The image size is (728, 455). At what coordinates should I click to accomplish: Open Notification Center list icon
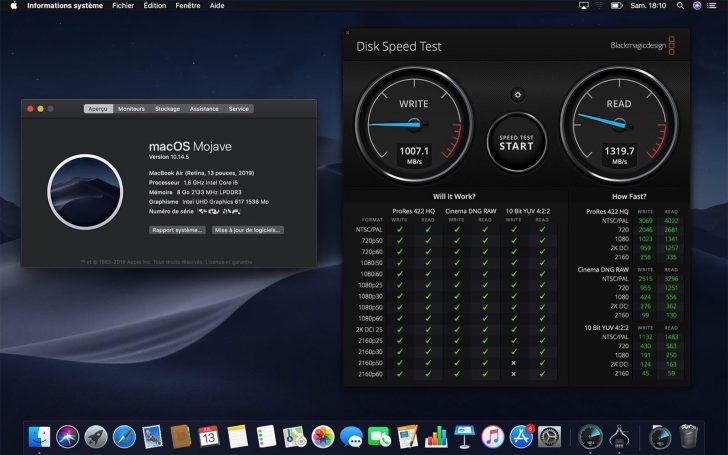click(x=712, y=6)
